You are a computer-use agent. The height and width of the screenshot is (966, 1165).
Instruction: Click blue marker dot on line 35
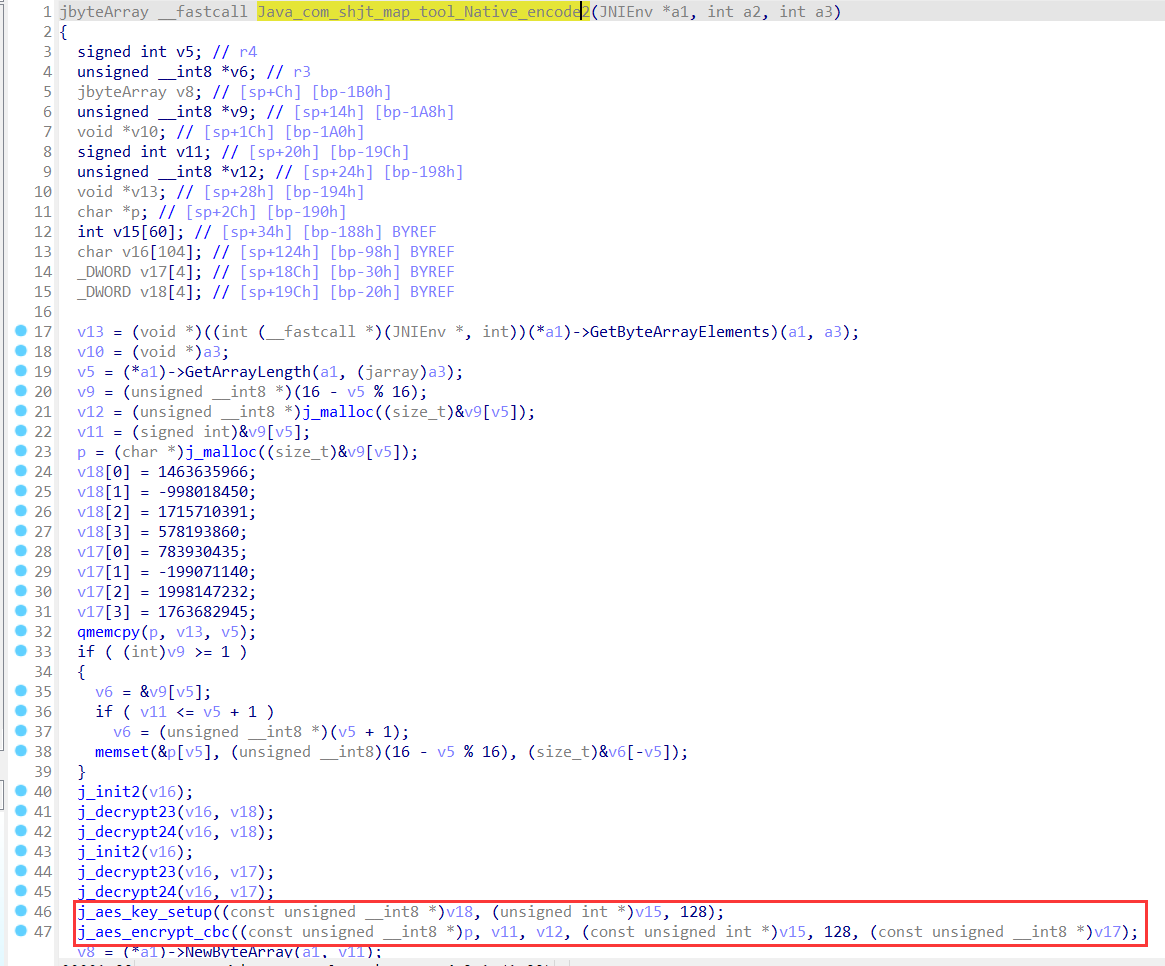(22, 692)
